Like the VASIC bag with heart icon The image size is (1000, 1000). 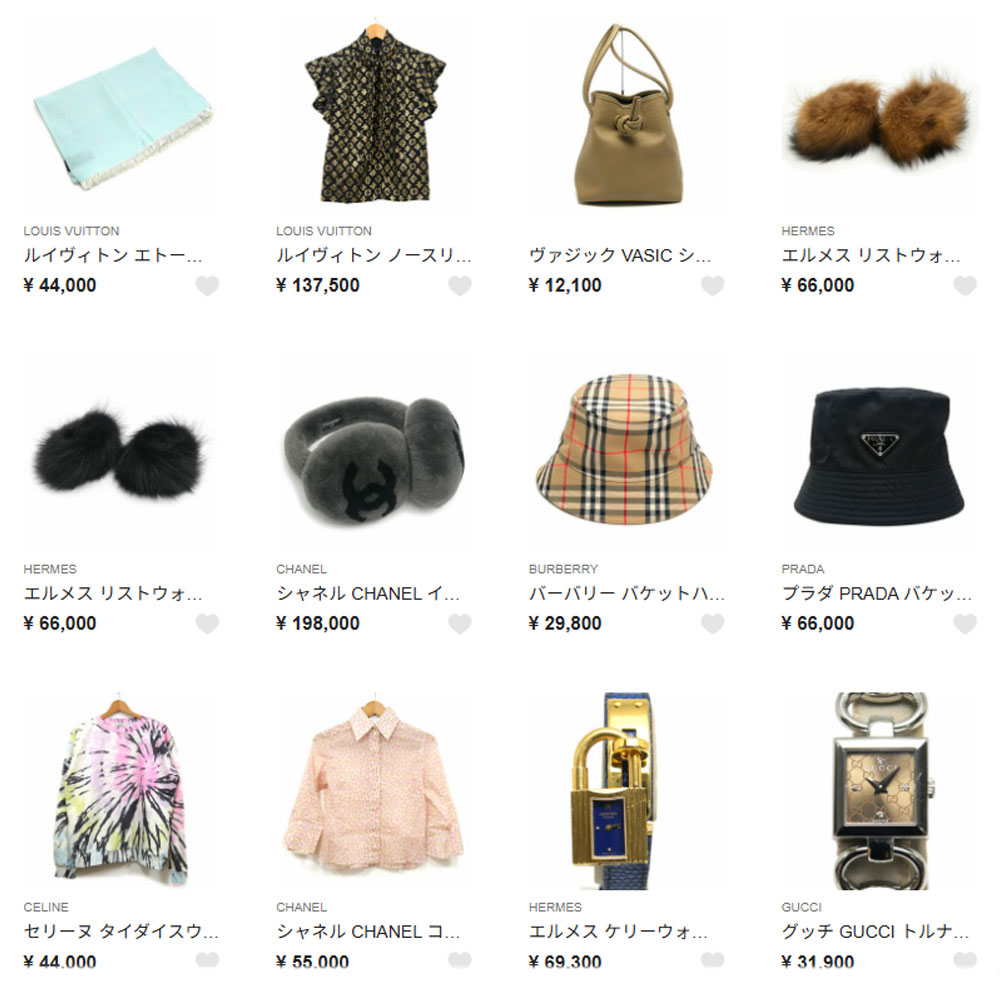[712, 286]
